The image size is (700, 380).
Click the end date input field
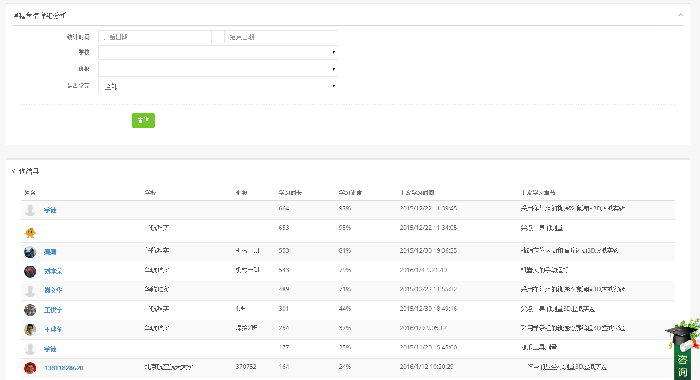point(281,37)
